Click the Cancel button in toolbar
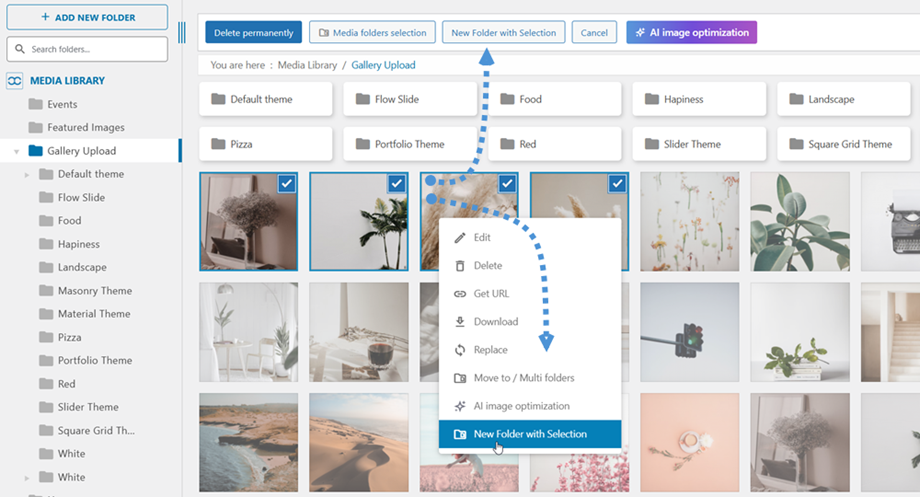 (x=594, y=33)
